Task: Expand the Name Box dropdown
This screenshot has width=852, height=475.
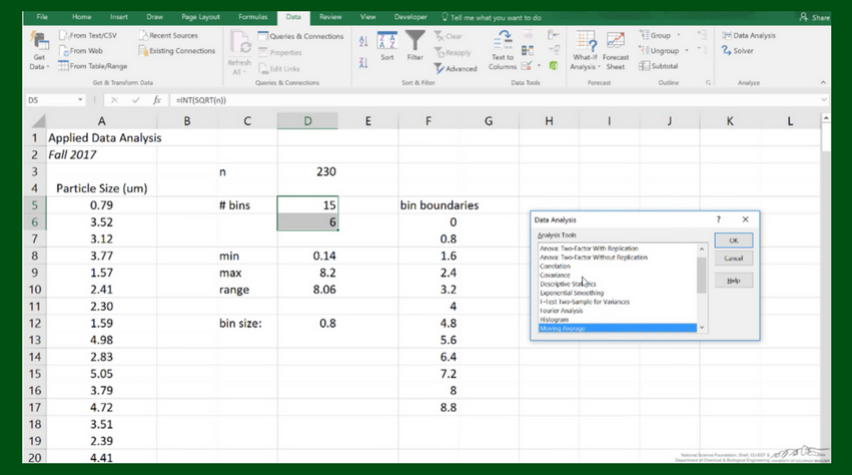Action: (80, 100)
